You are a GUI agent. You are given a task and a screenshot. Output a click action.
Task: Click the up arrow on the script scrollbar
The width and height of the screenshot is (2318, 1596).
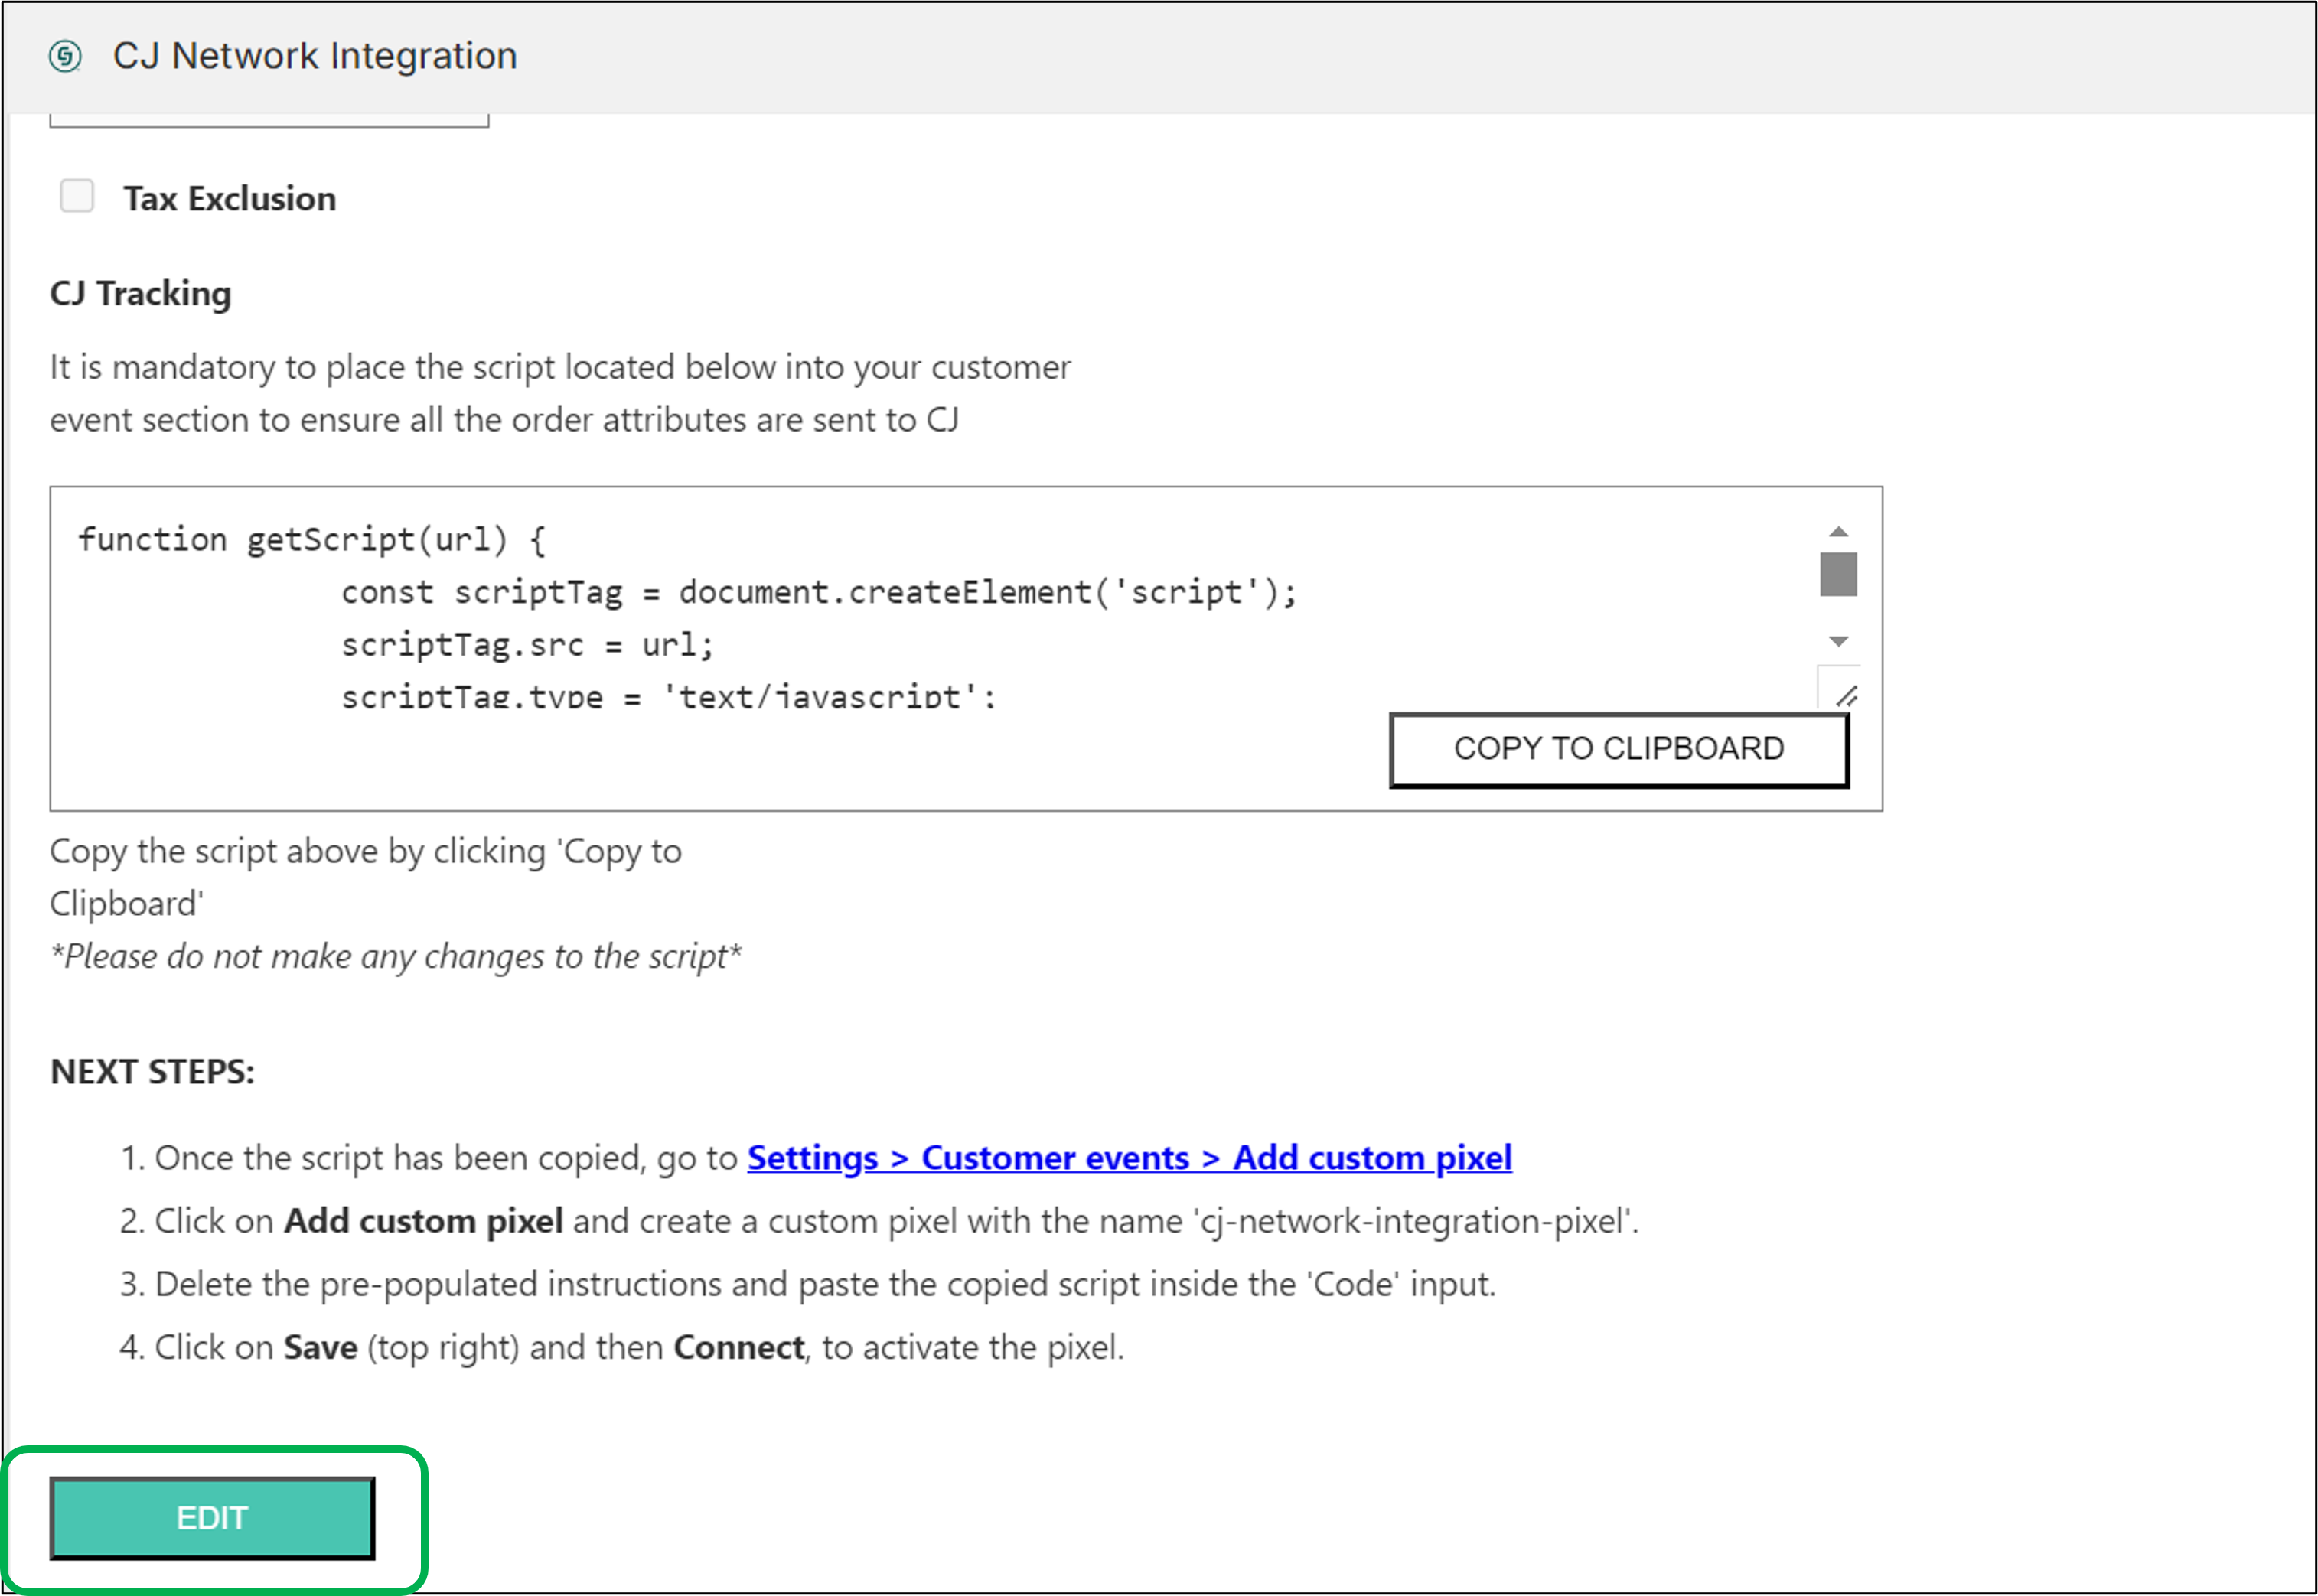pyautogui.click(x=1838, y=531)
